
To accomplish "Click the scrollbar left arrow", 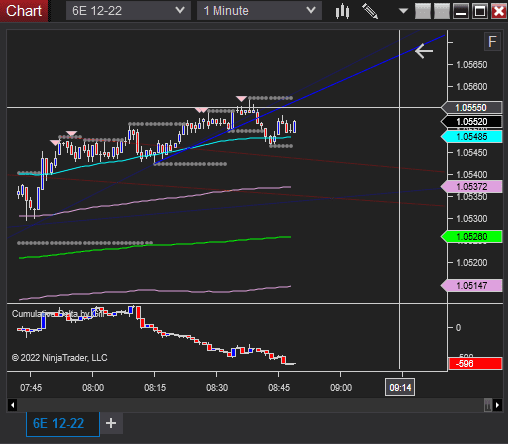I will point(12,405).
